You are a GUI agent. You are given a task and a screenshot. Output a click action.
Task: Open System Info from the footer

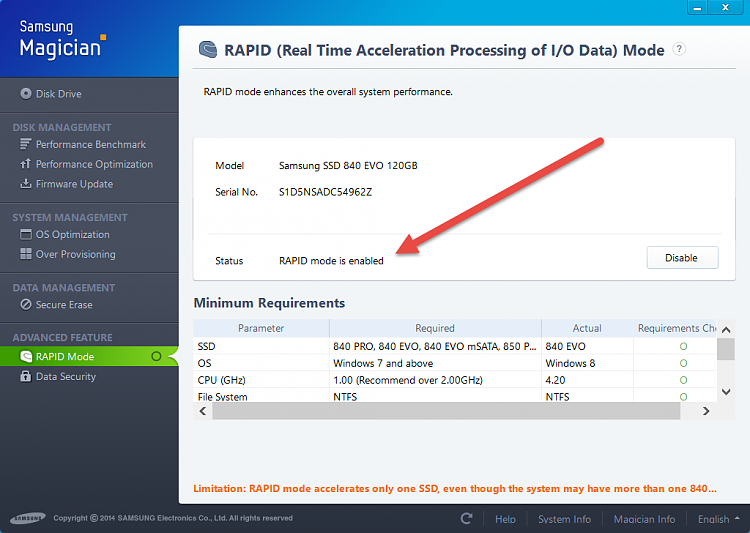click(564, 519)
